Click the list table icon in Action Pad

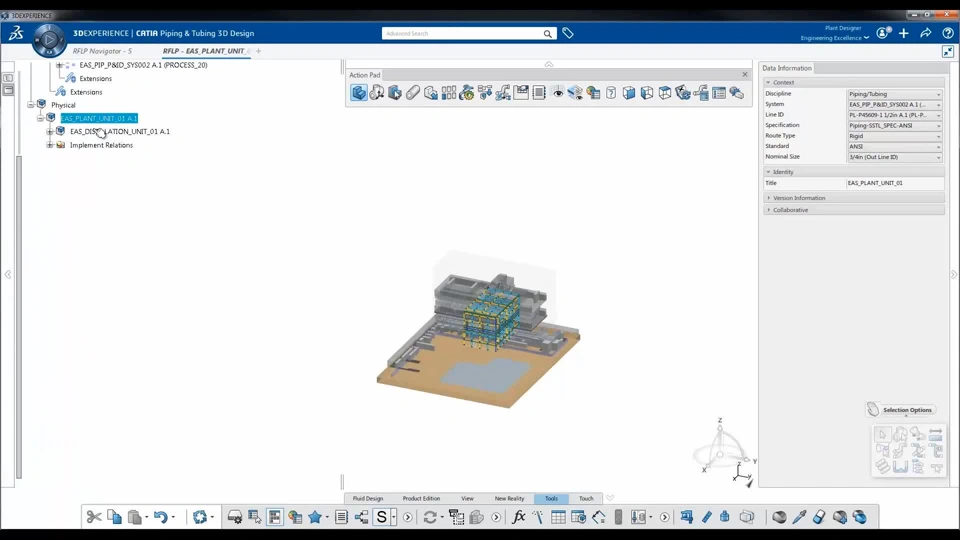coord(719,92)
